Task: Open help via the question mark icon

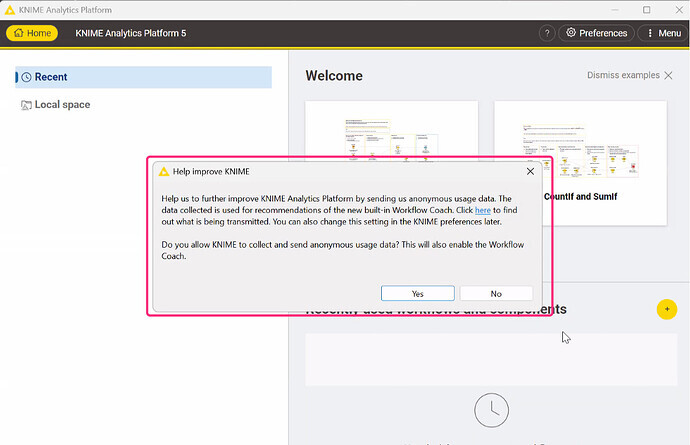Action: point(547,33)
